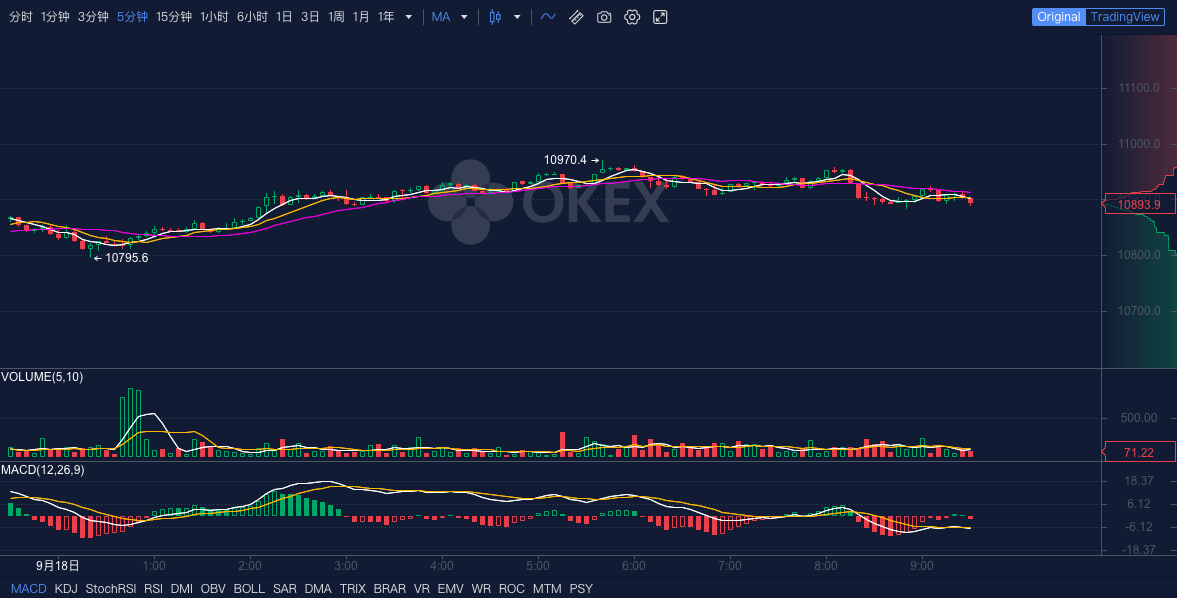This screenshot has width=1178, height=598.
Task: Open the line drawing tool icon
Action: tap(548, 17)
